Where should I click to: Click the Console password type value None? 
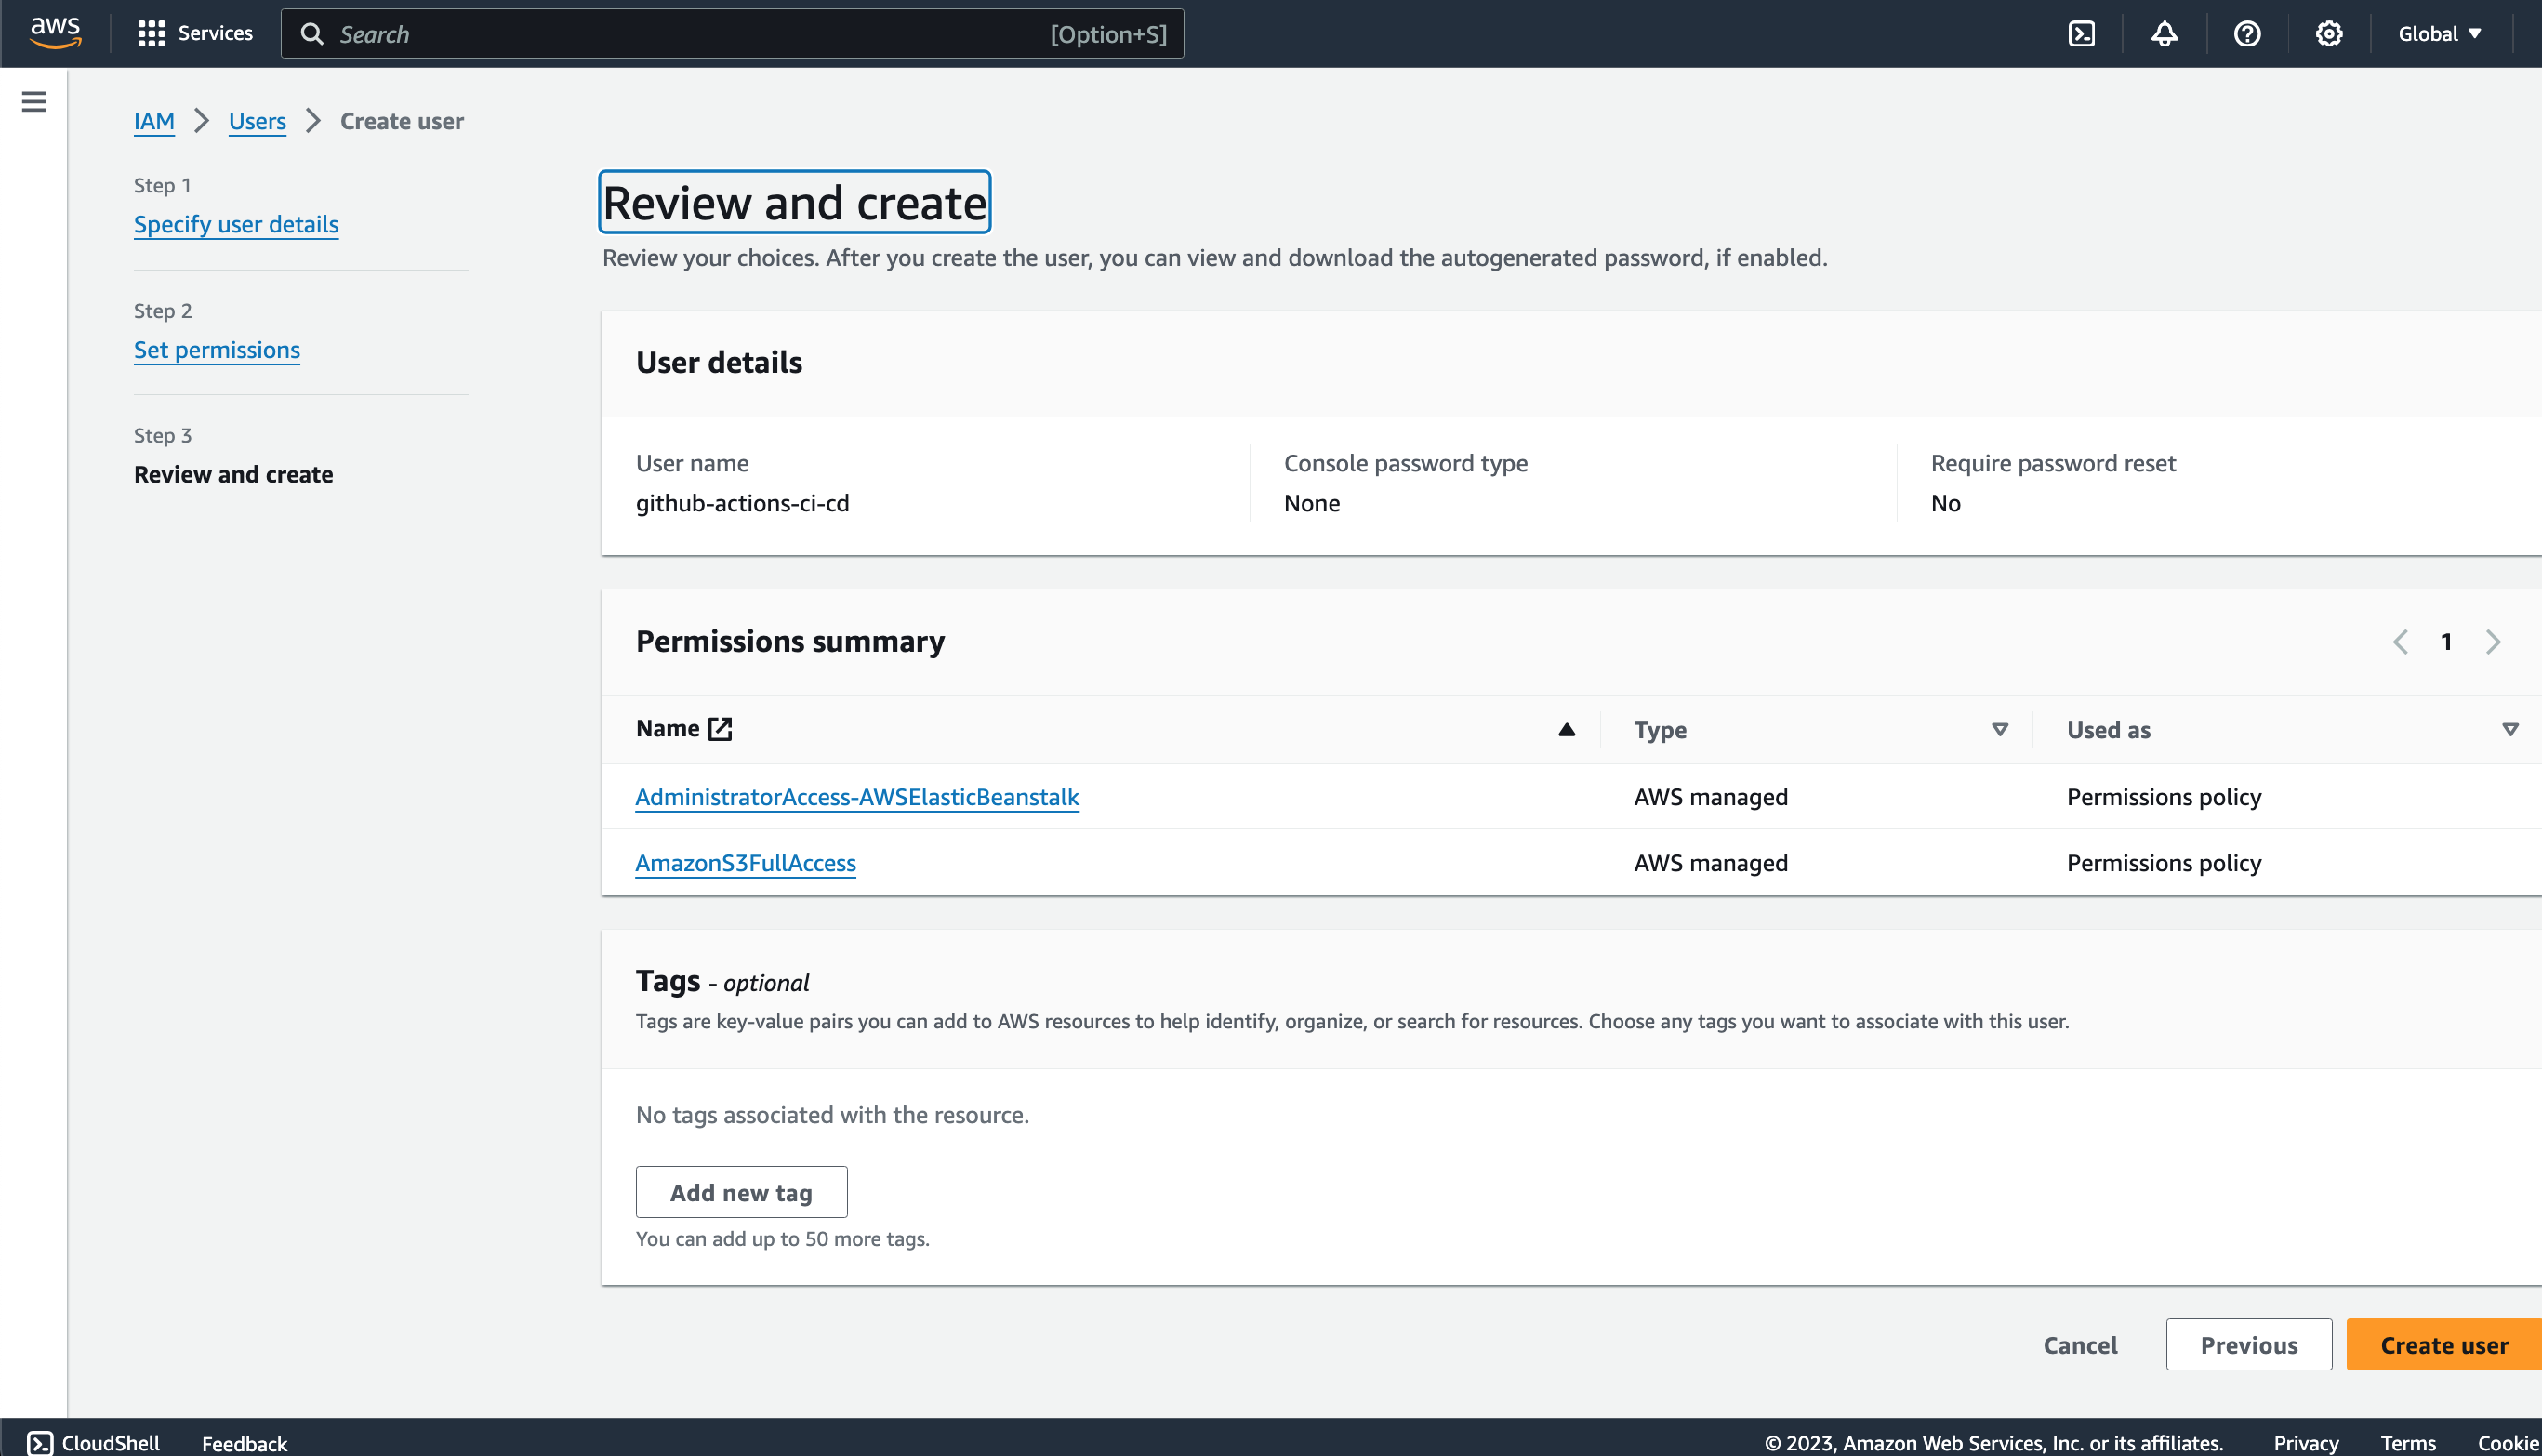1312,503
